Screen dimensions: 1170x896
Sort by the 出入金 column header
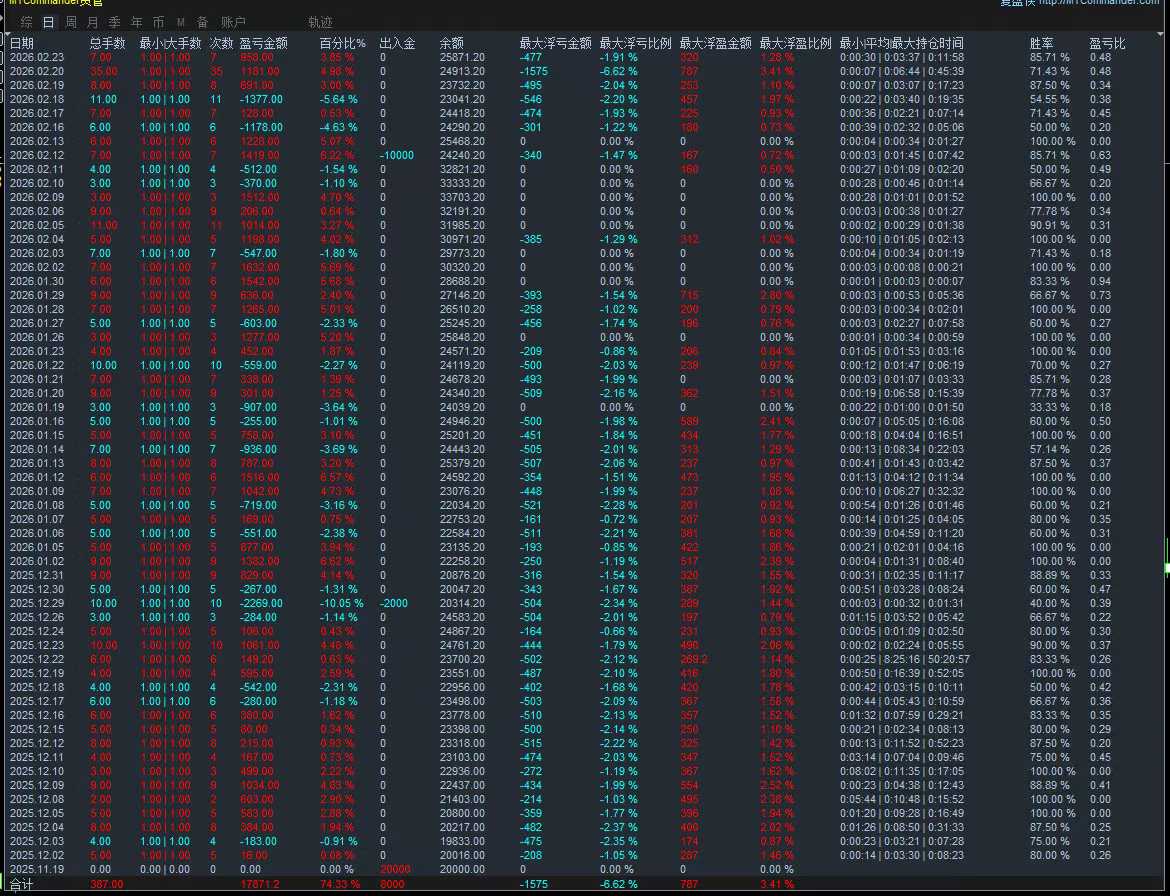click(x=398, y=43)
